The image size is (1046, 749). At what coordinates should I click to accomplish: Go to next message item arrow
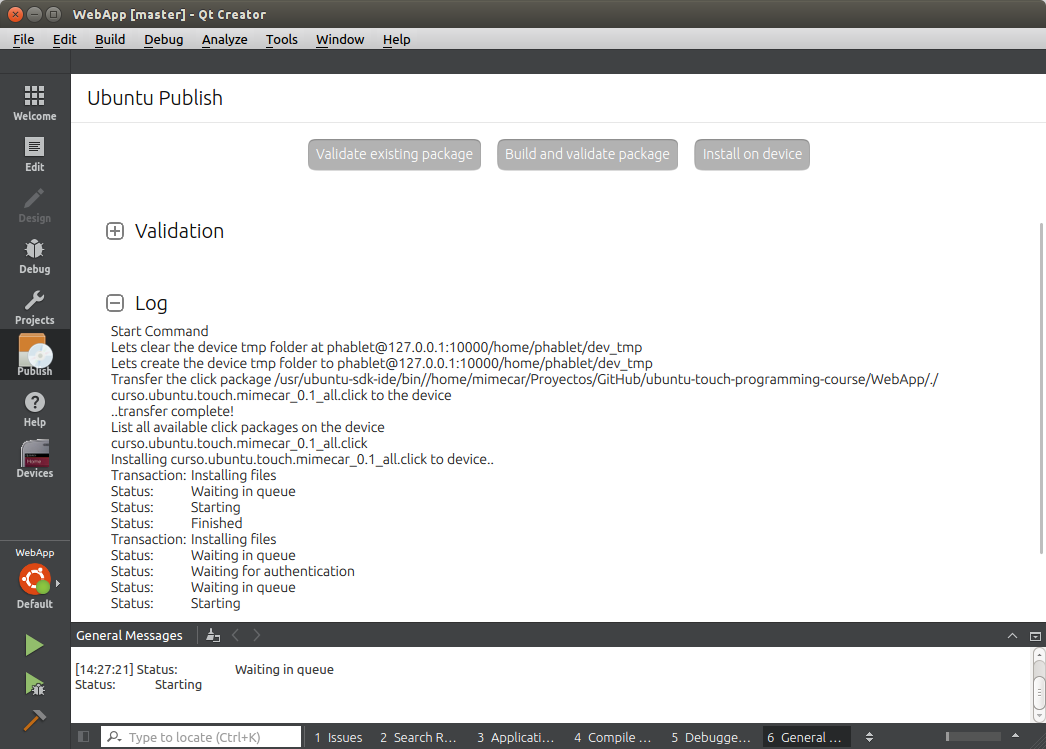(x=257, y=636)
